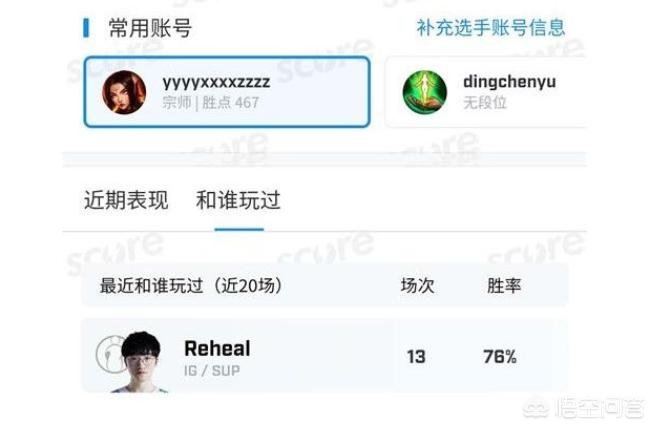This screenshot has width=657, height=431.
Task: Click the 胜率 column header
Action: [x=504, y=286]
